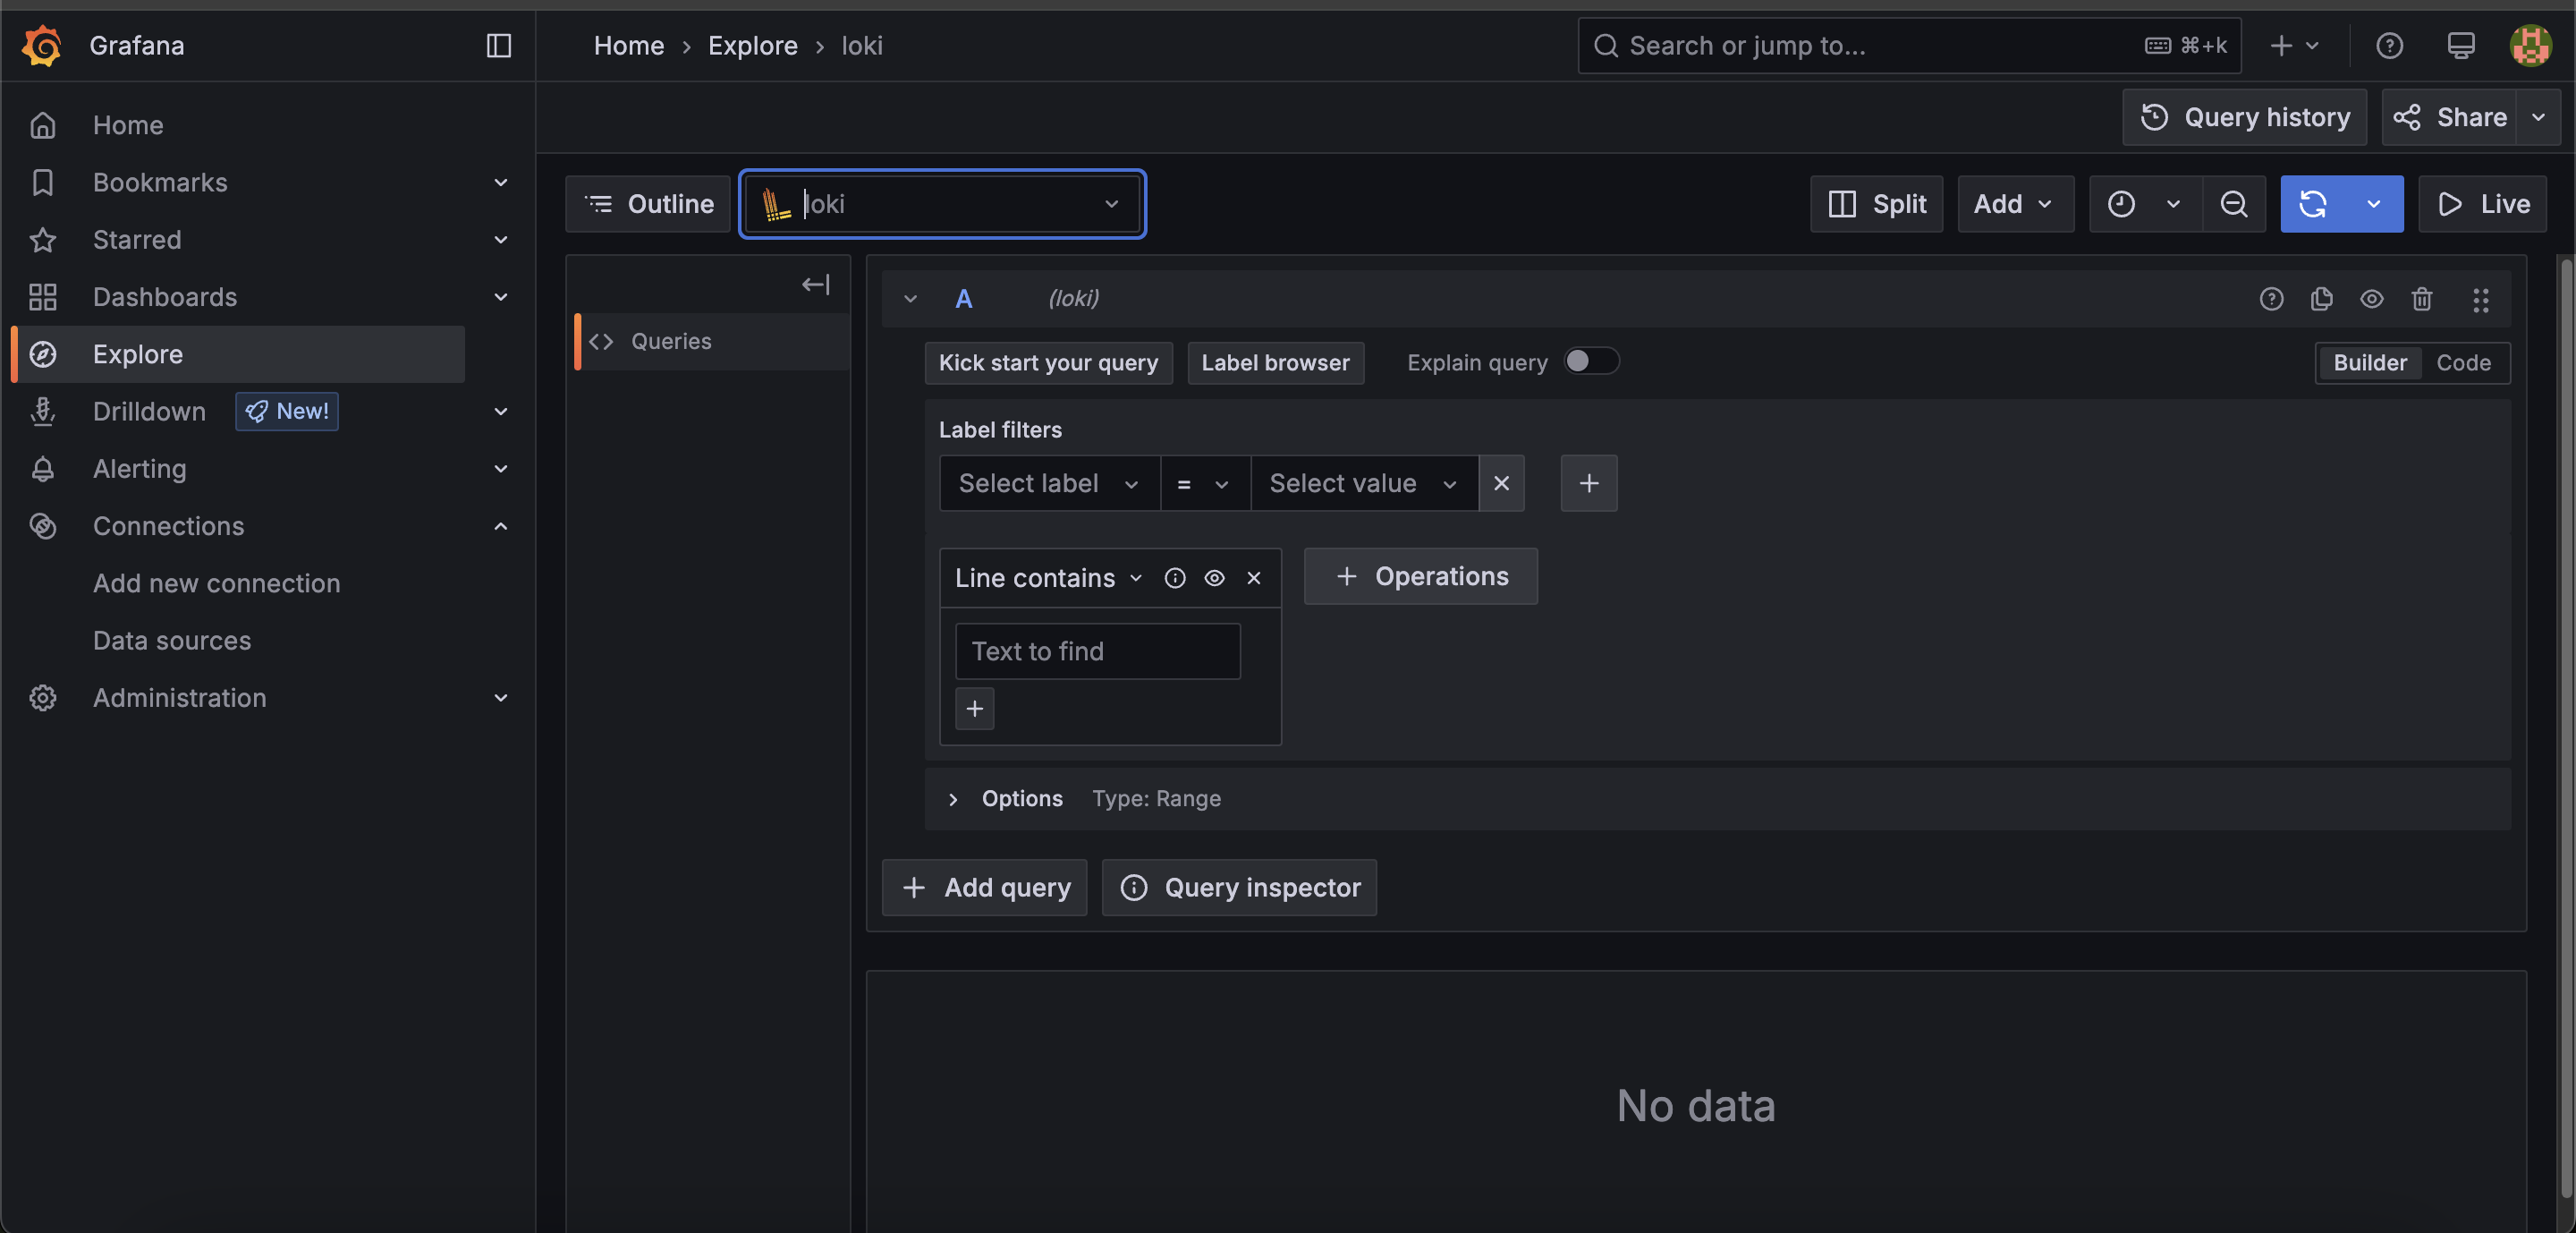The image size is (2576, 1233).
Task: Click the zoom out time range icon
Action: (2233, 204)
